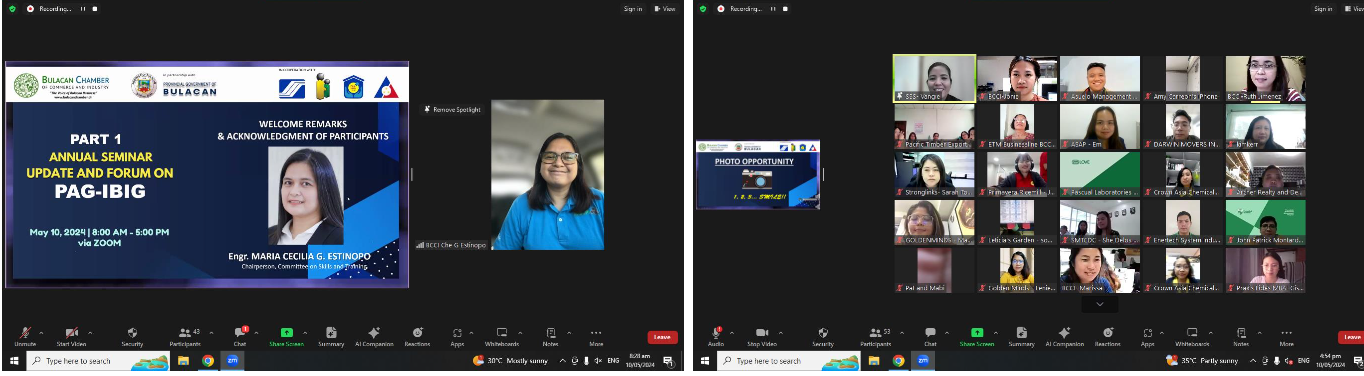The width and height of the screenshot is (1364, 376).
Task: Click green Share Screen in left window
Action: pos(286,336)
